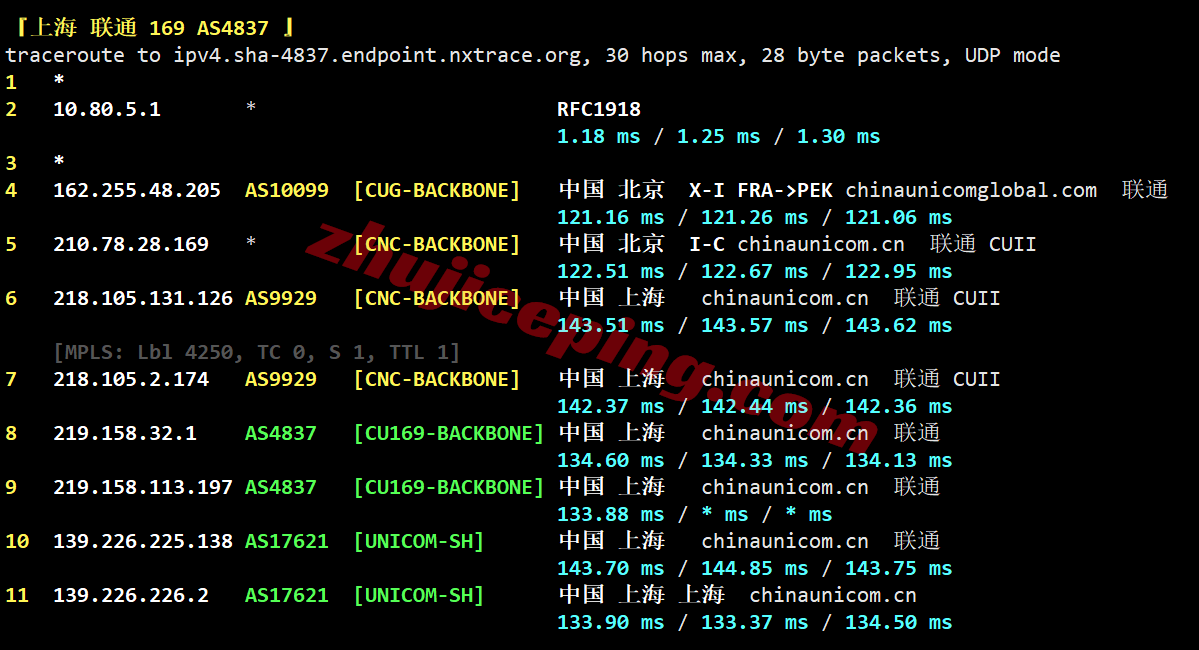Viewport: 1199px width, 650px height.
Task: Click the [UNICOM-SH] tag on hop 10
Action: tap(419, 542)
